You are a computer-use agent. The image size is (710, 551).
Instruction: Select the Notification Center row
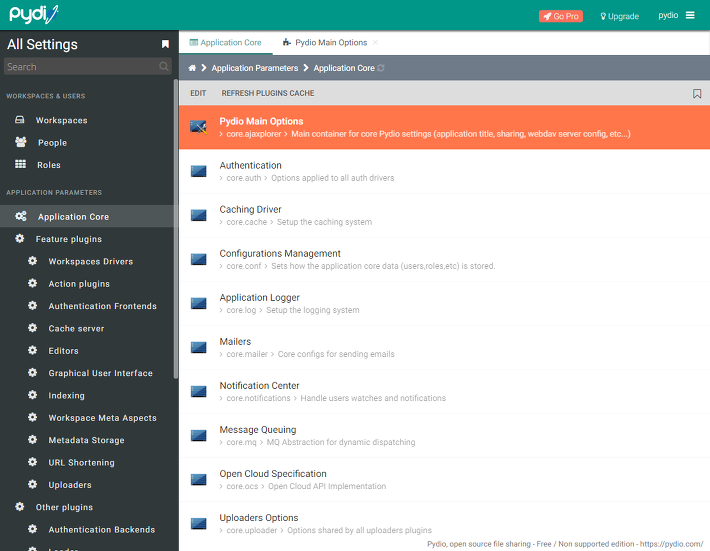pyautogui.click(x=444, y=392)
